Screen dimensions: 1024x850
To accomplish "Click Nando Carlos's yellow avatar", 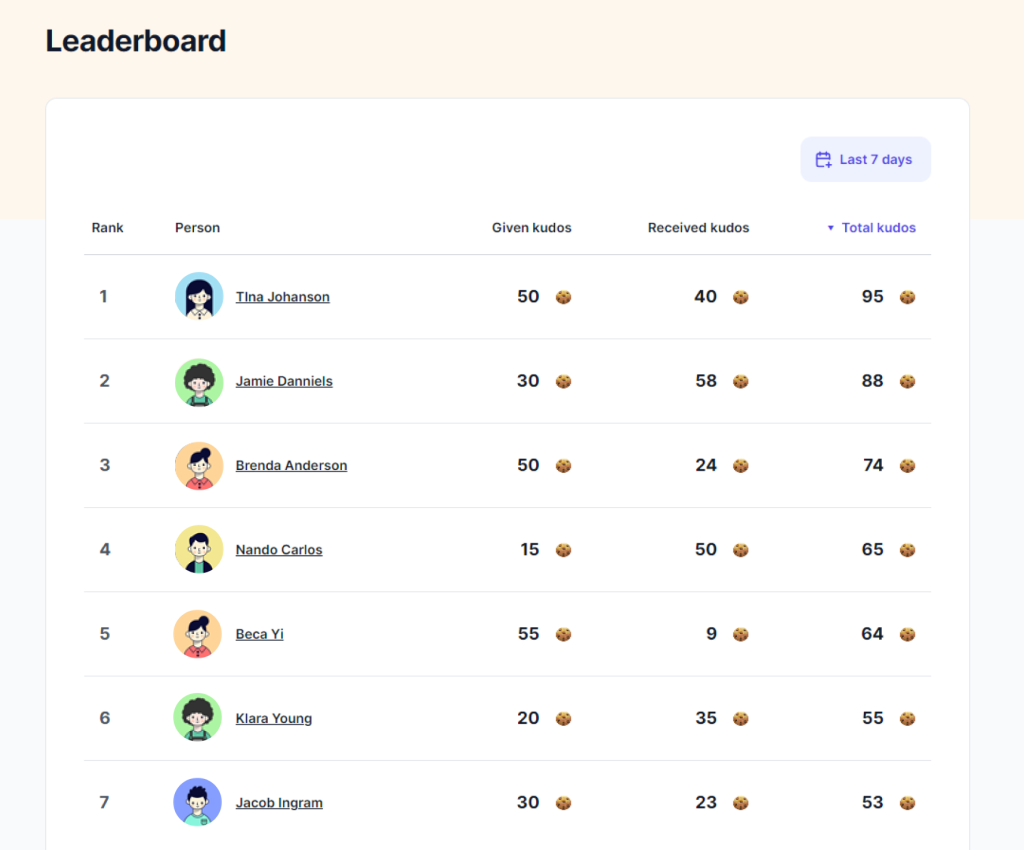I will [x=199, y=550].
